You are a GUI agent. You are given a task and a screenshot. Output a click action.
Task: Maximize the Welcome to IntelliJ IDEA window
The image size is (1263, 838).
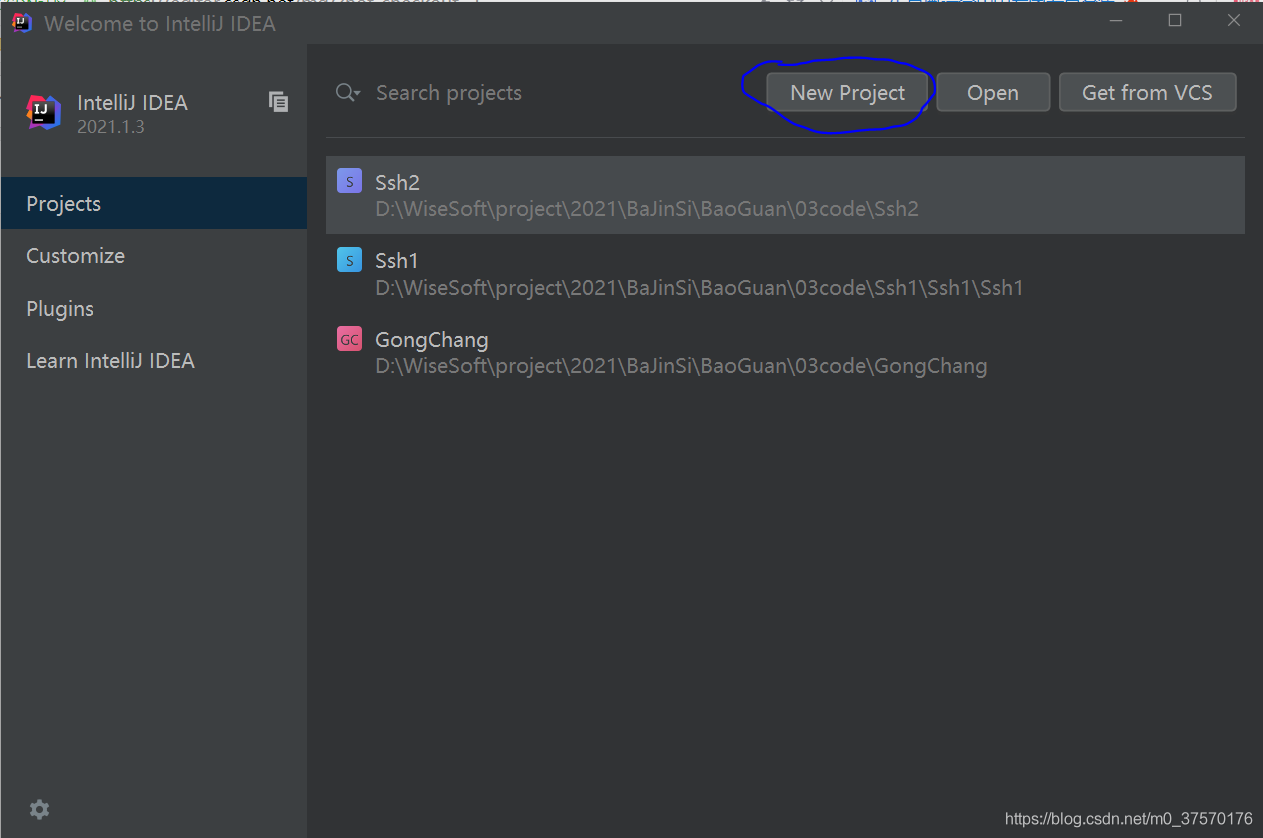click(x=1175, y=21)
